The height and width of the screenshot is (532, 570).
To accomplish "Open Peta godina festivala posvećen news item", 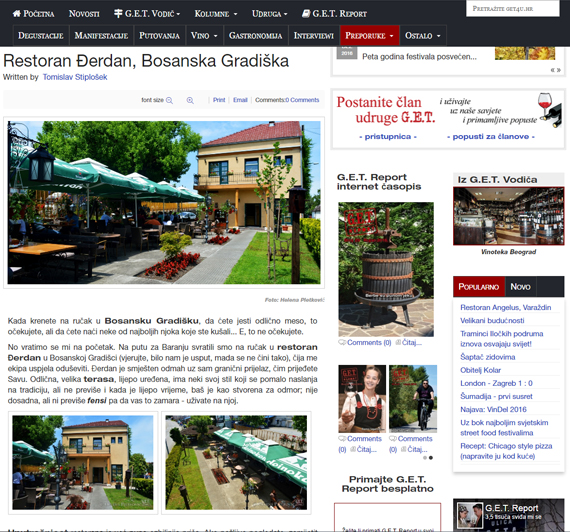I will (x=419, y=57).
